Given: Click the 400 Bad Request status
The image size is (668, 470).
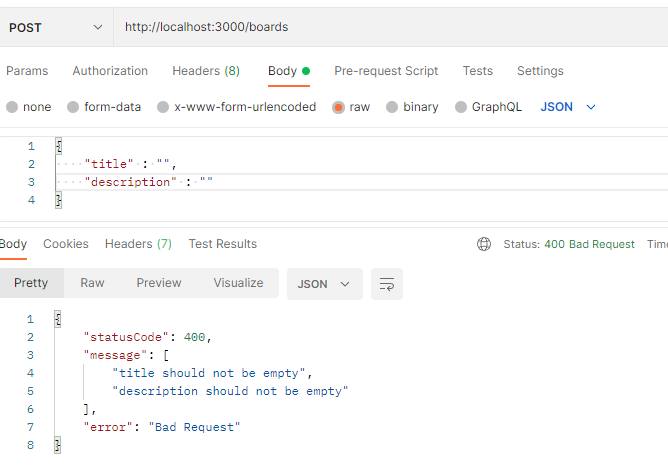Looking at the screenshot, I should coord(589,244).
